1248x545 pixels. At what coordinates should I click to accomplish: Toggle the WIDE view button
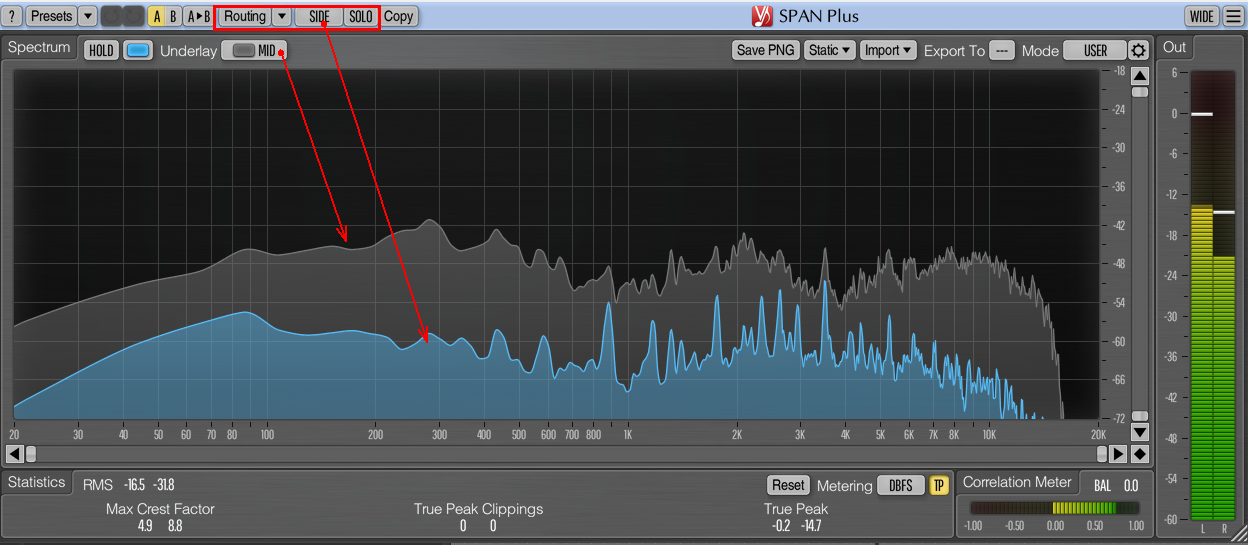pyautogui.click(x=1201, y=16)
